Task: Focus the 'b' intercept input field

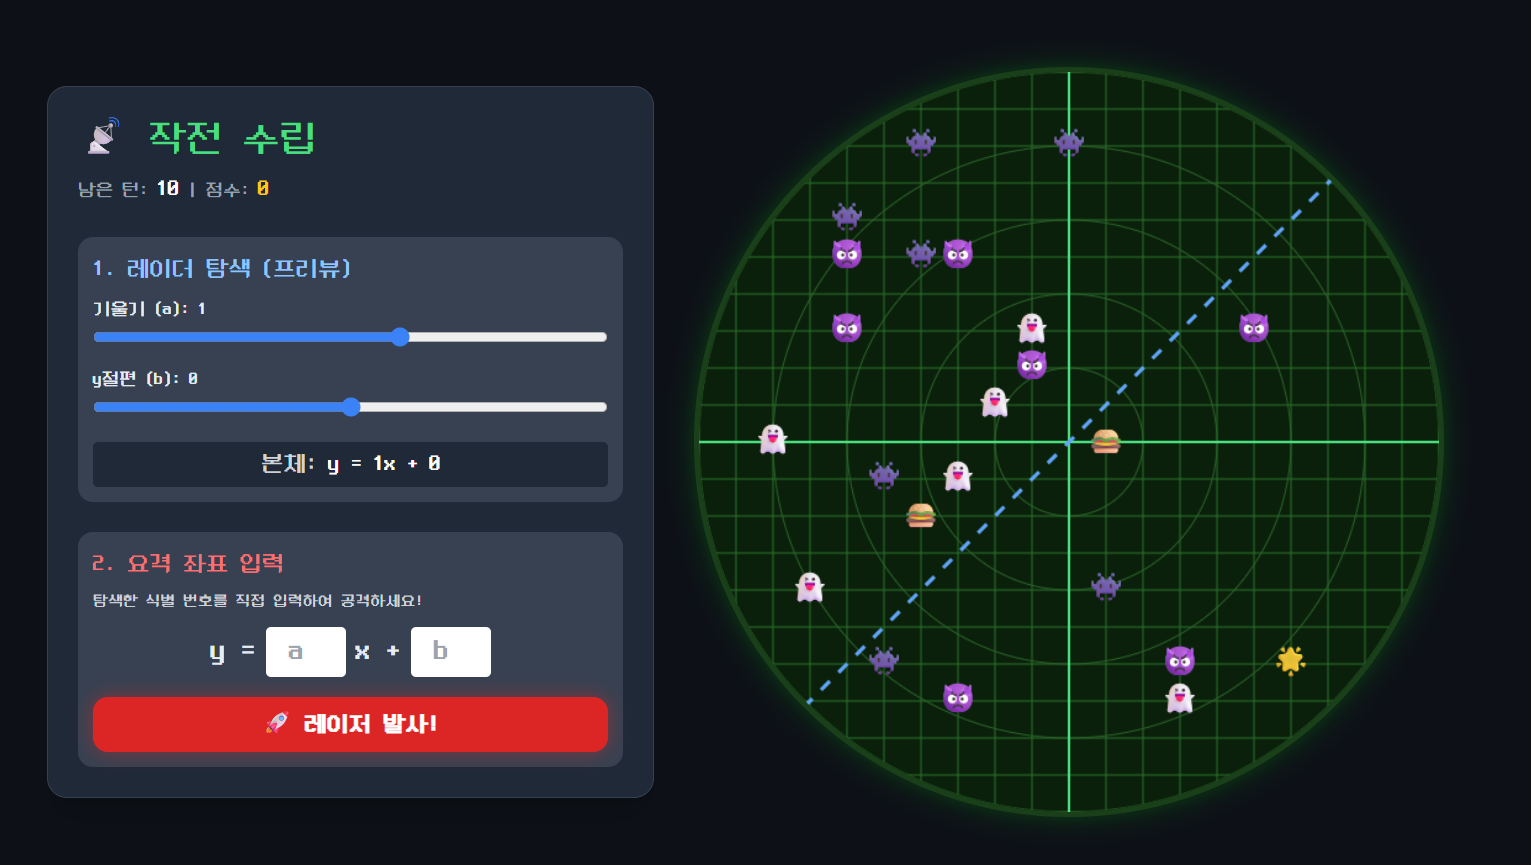Action: point(451,652)
